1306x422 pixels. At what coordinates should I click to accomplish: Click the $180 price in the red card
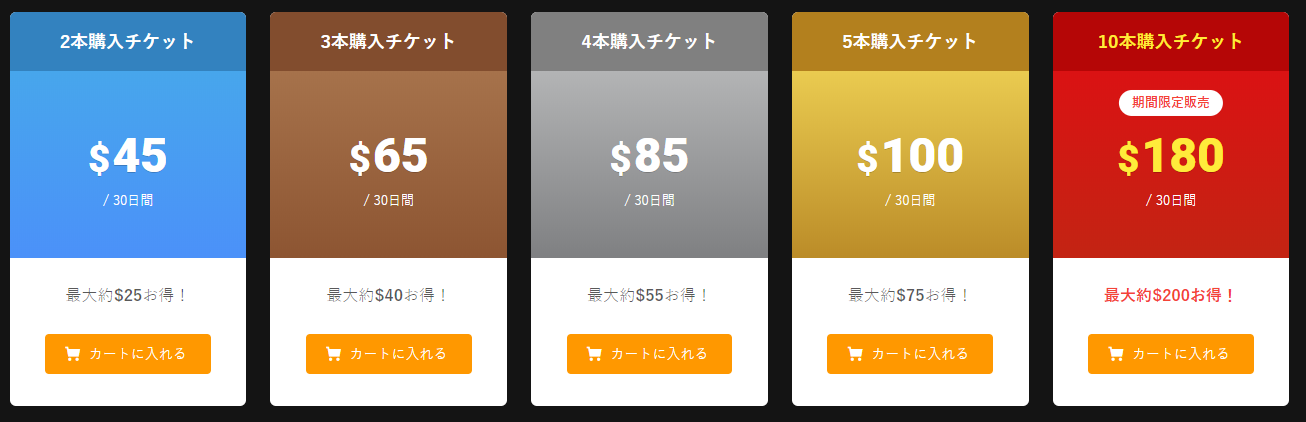(x=1171, y=156)
